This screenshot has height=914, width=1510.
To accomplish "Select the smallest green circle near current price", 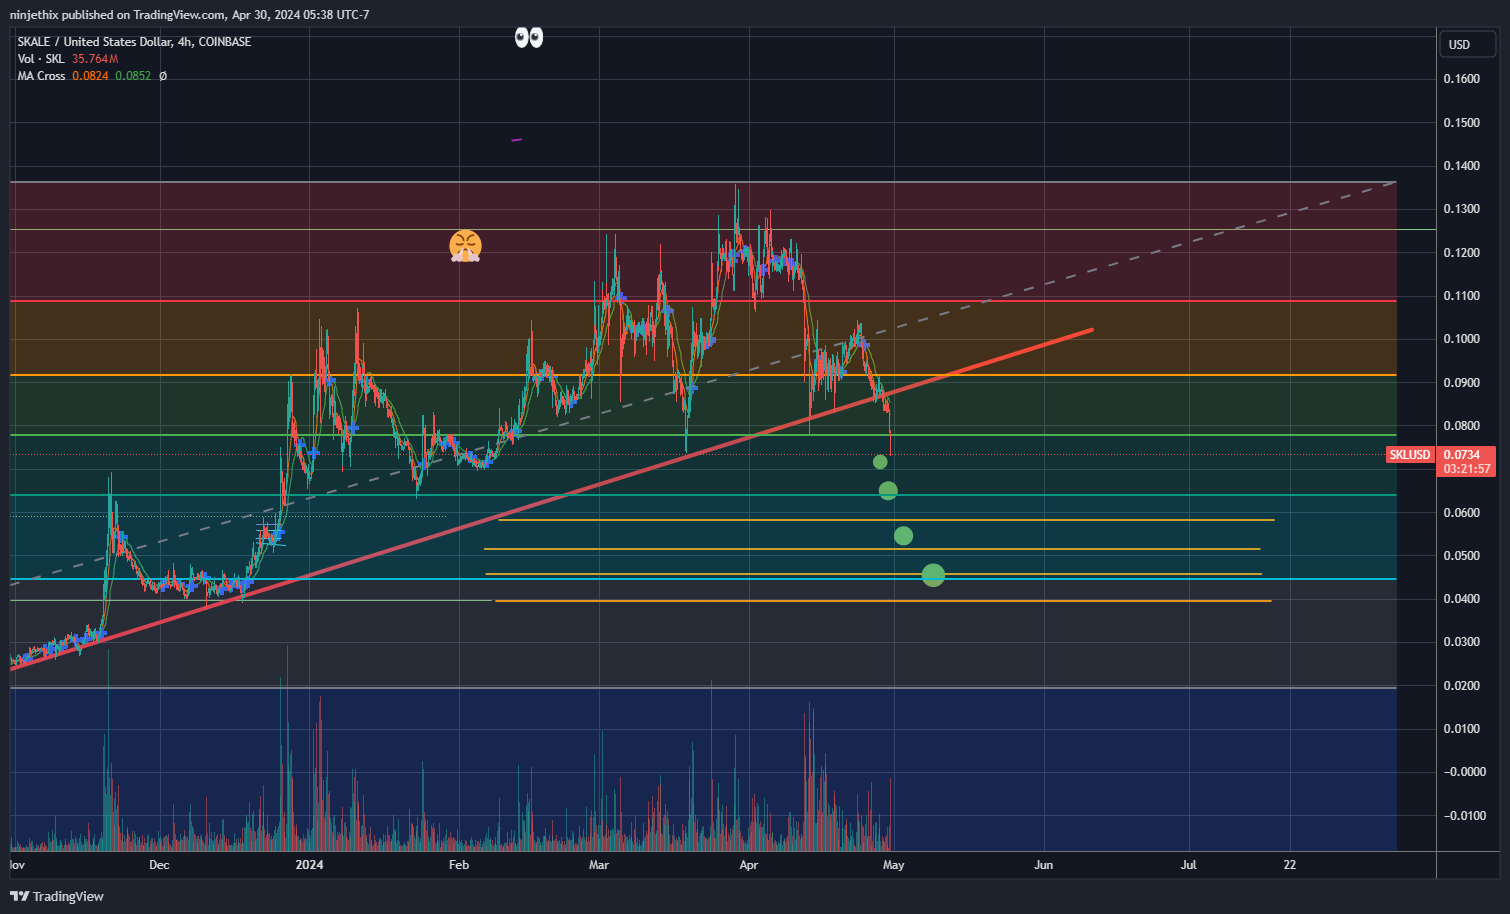I will (880, 462).
